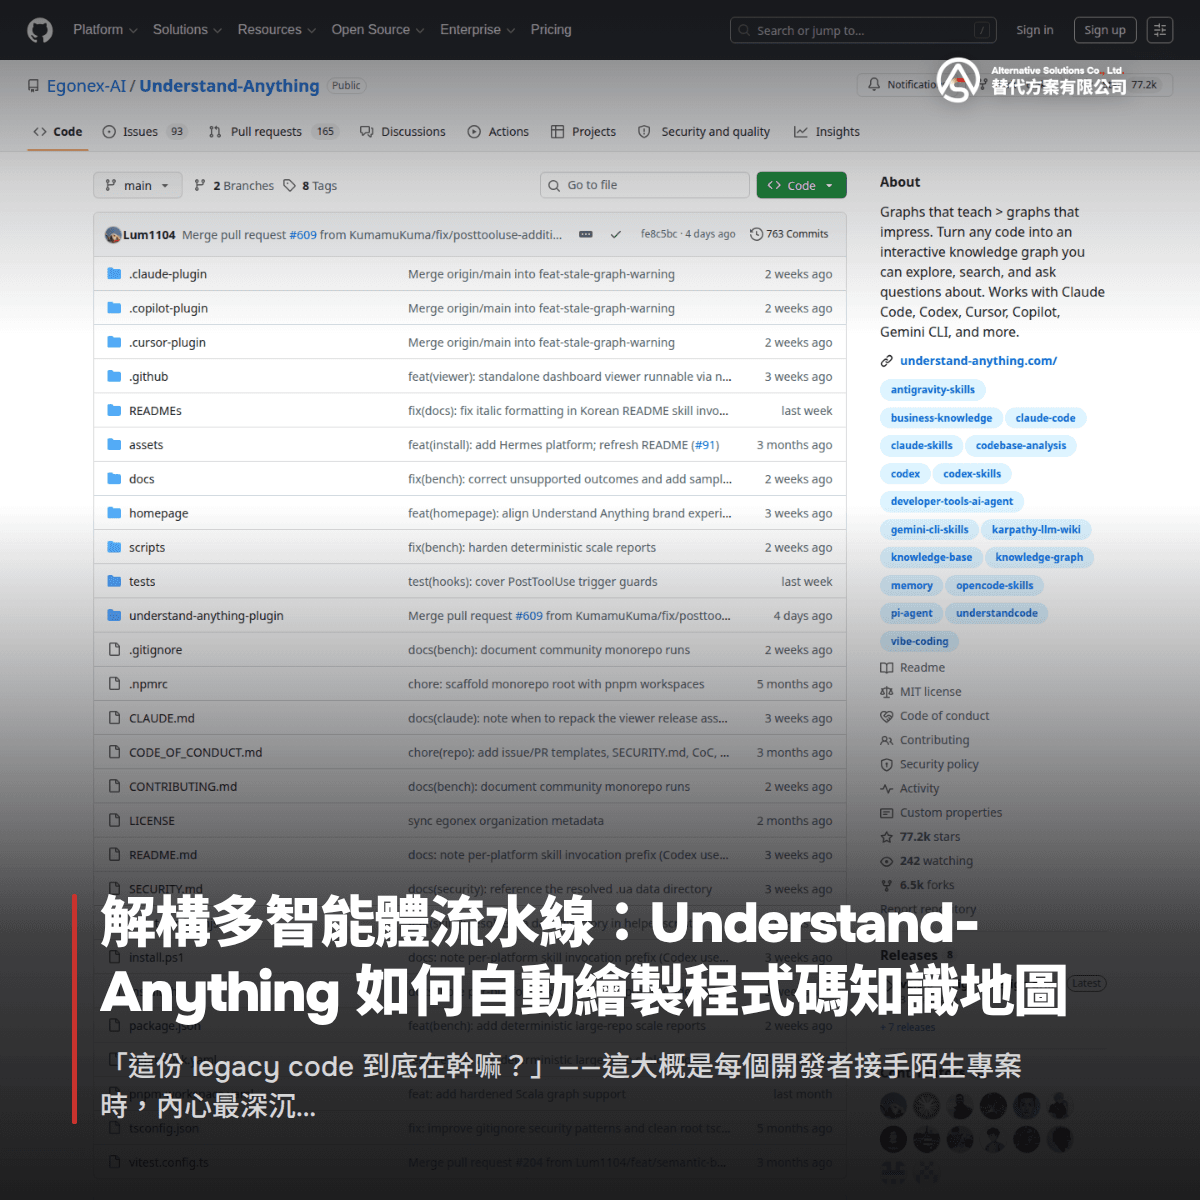Expand the Open Source menu

point(378,30)
